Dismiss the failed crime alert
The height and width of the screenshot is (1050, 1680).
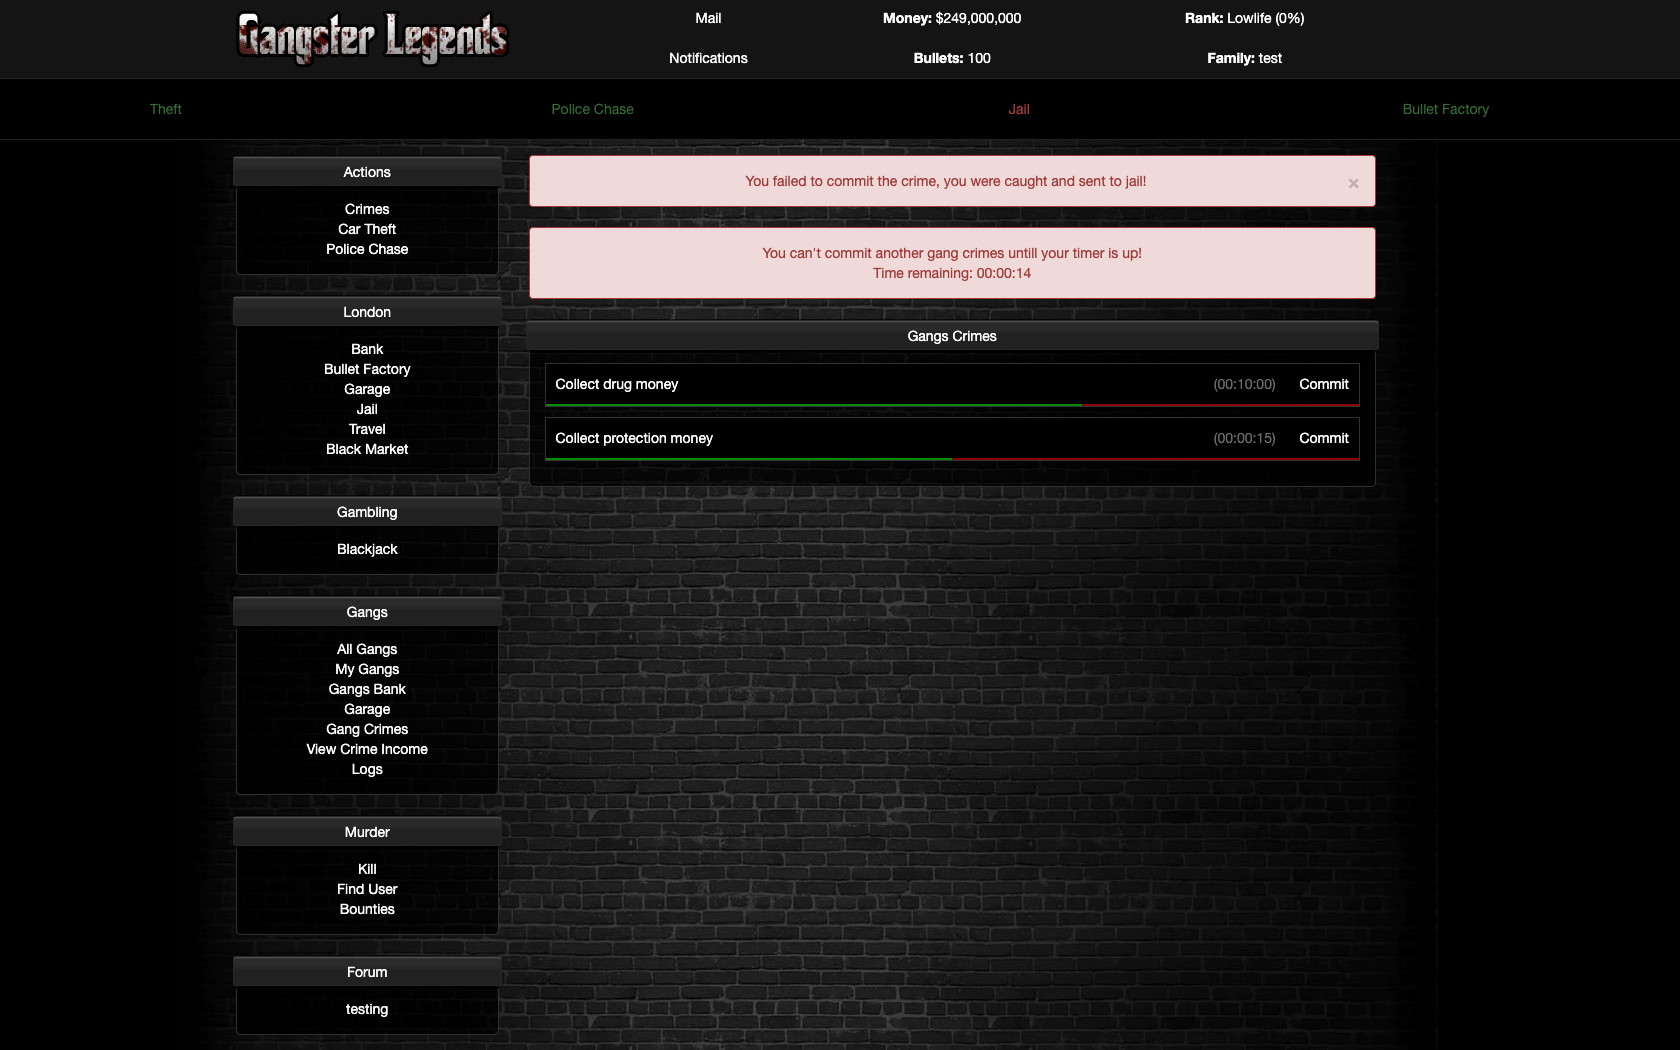(1353, 183)
